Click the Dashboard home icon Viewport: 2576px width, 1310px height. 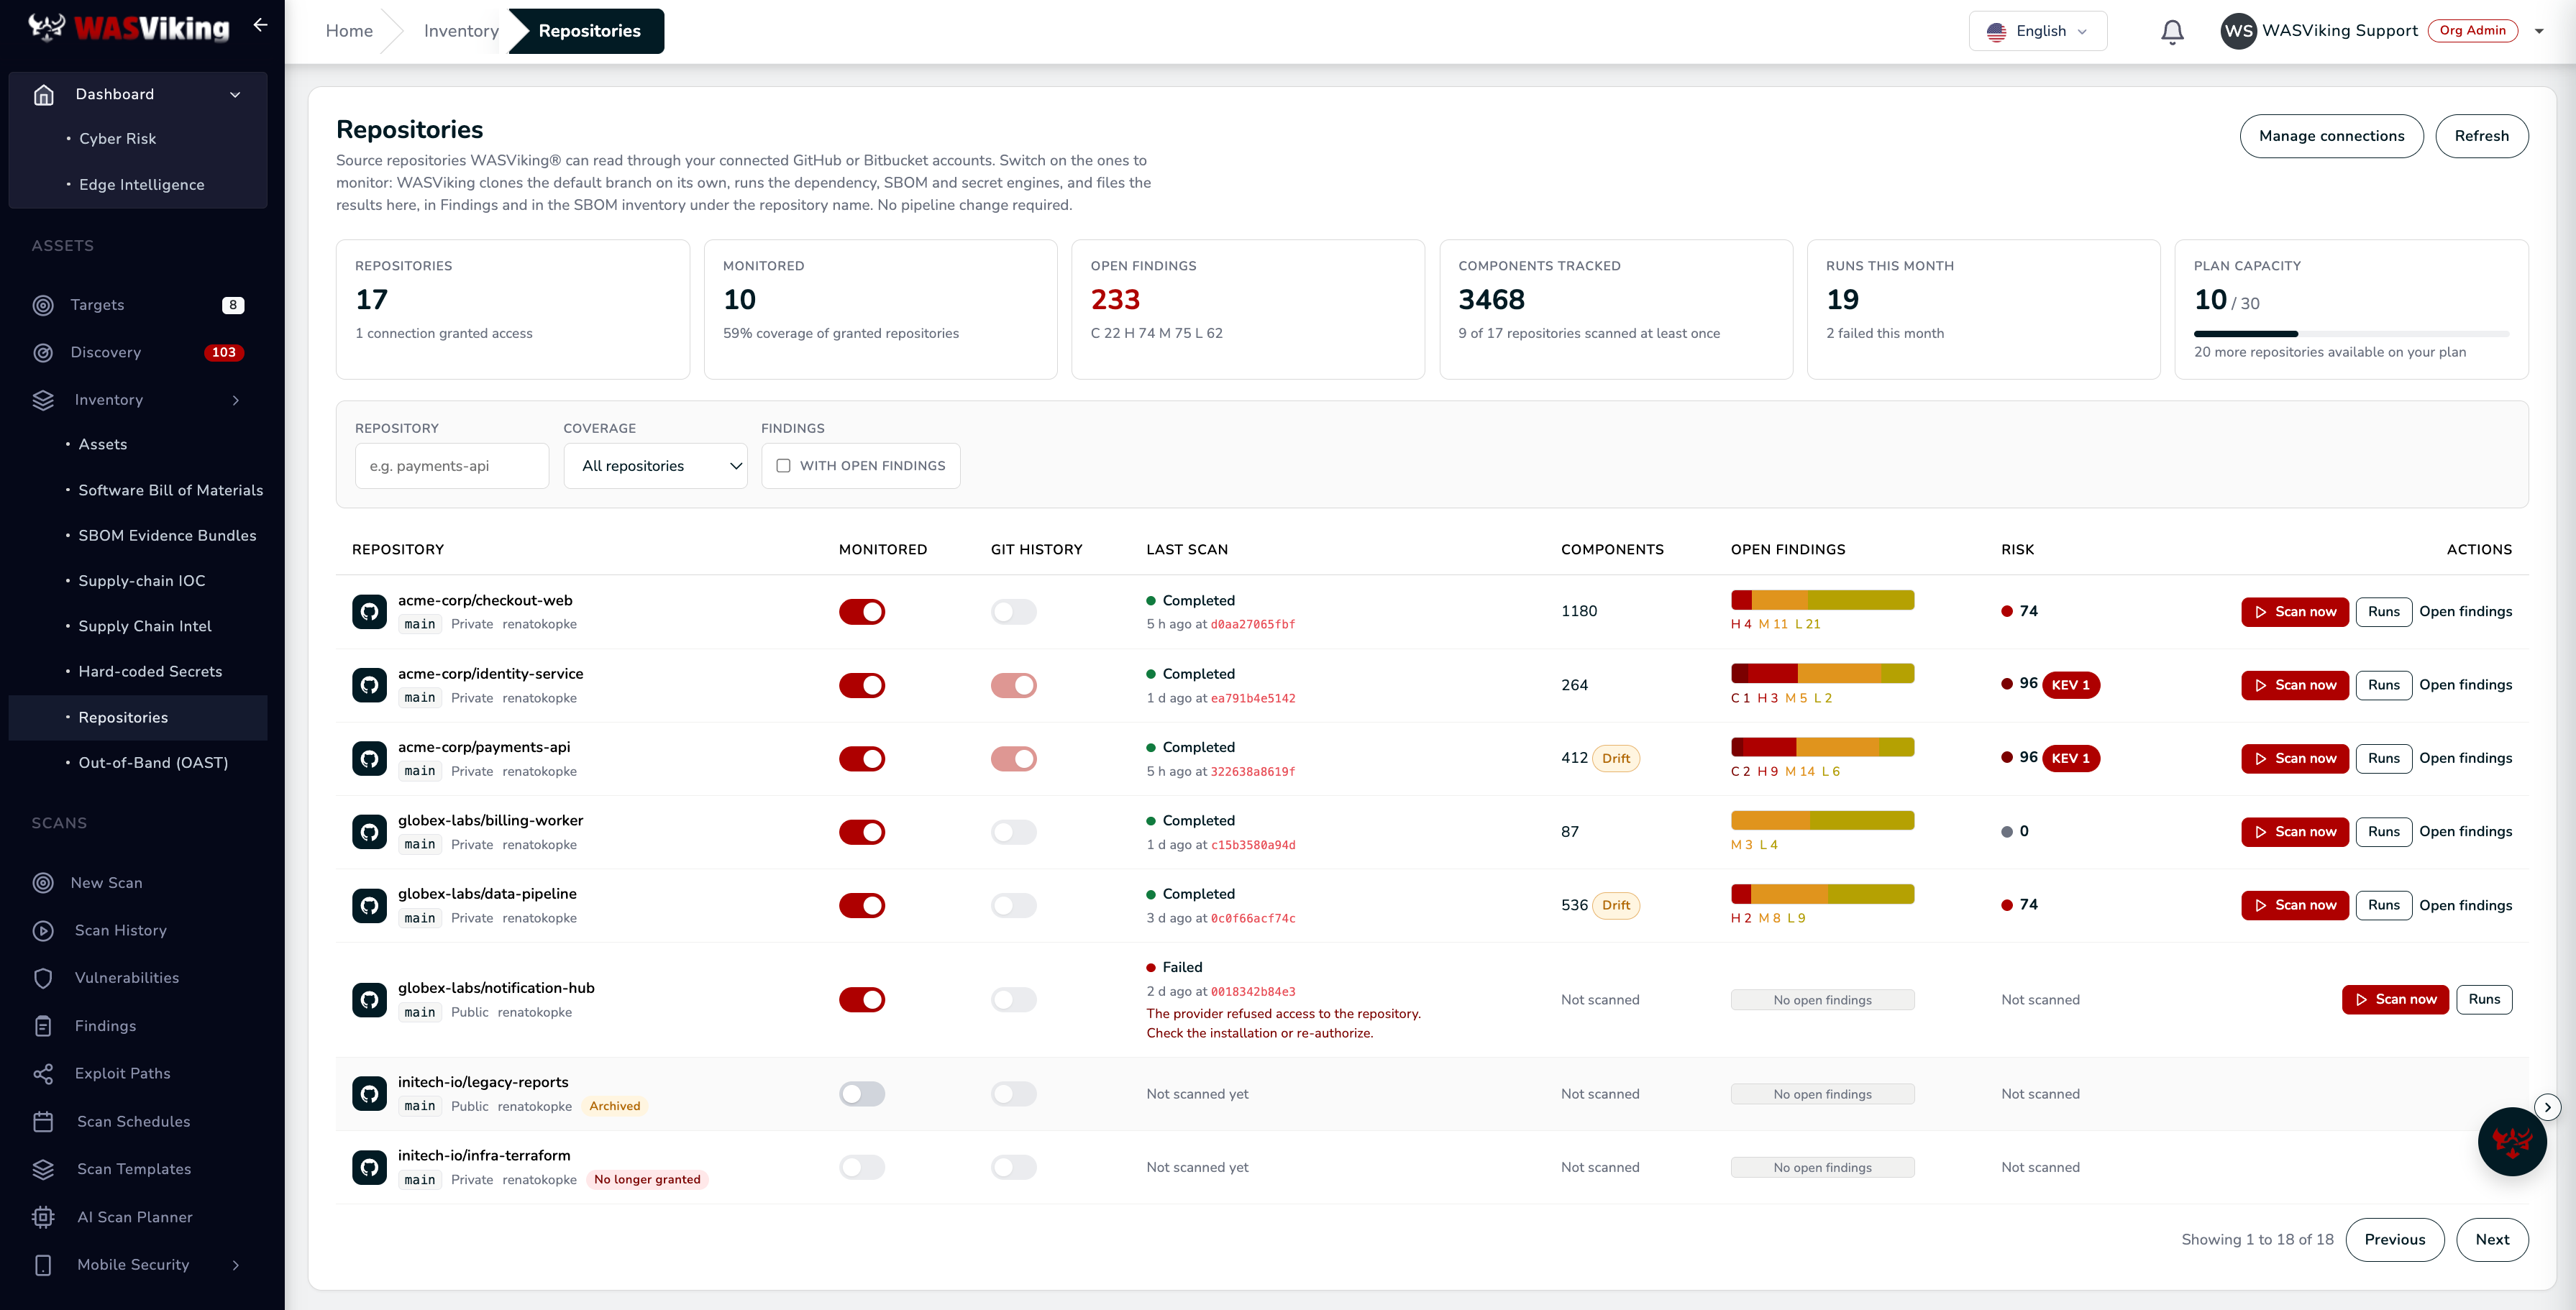pyautogui.click(x=44, y=94)
